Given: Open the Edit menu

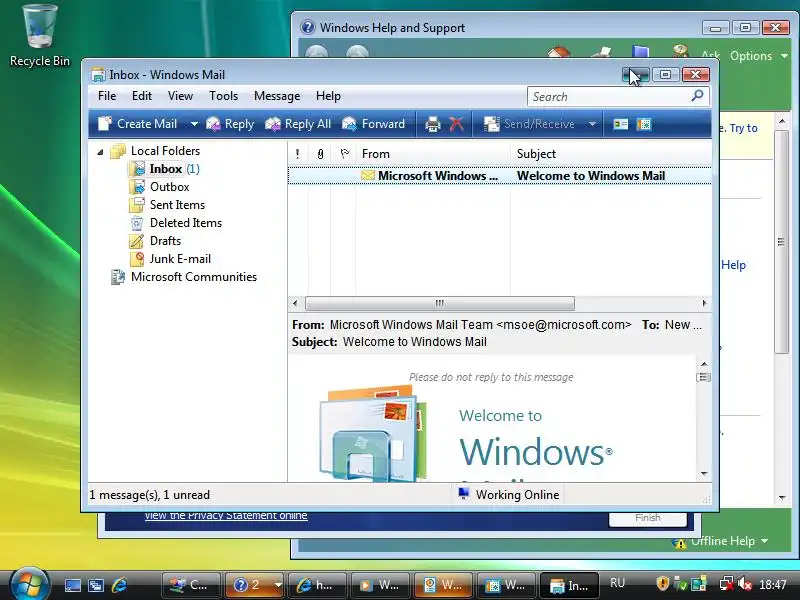Looking at the screenshot, I should [x=141, y=96].
